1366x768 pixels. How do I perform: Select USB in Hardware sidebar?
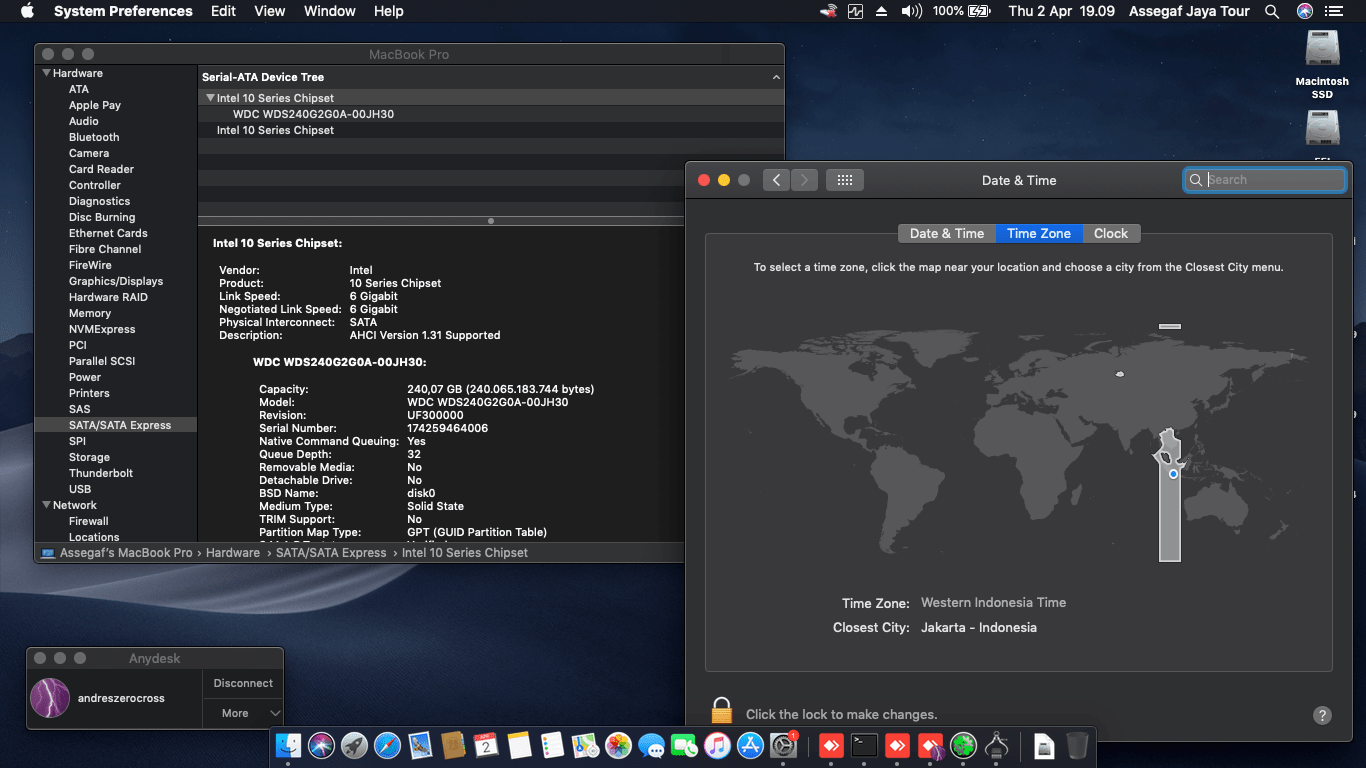[x=80, y=489]
